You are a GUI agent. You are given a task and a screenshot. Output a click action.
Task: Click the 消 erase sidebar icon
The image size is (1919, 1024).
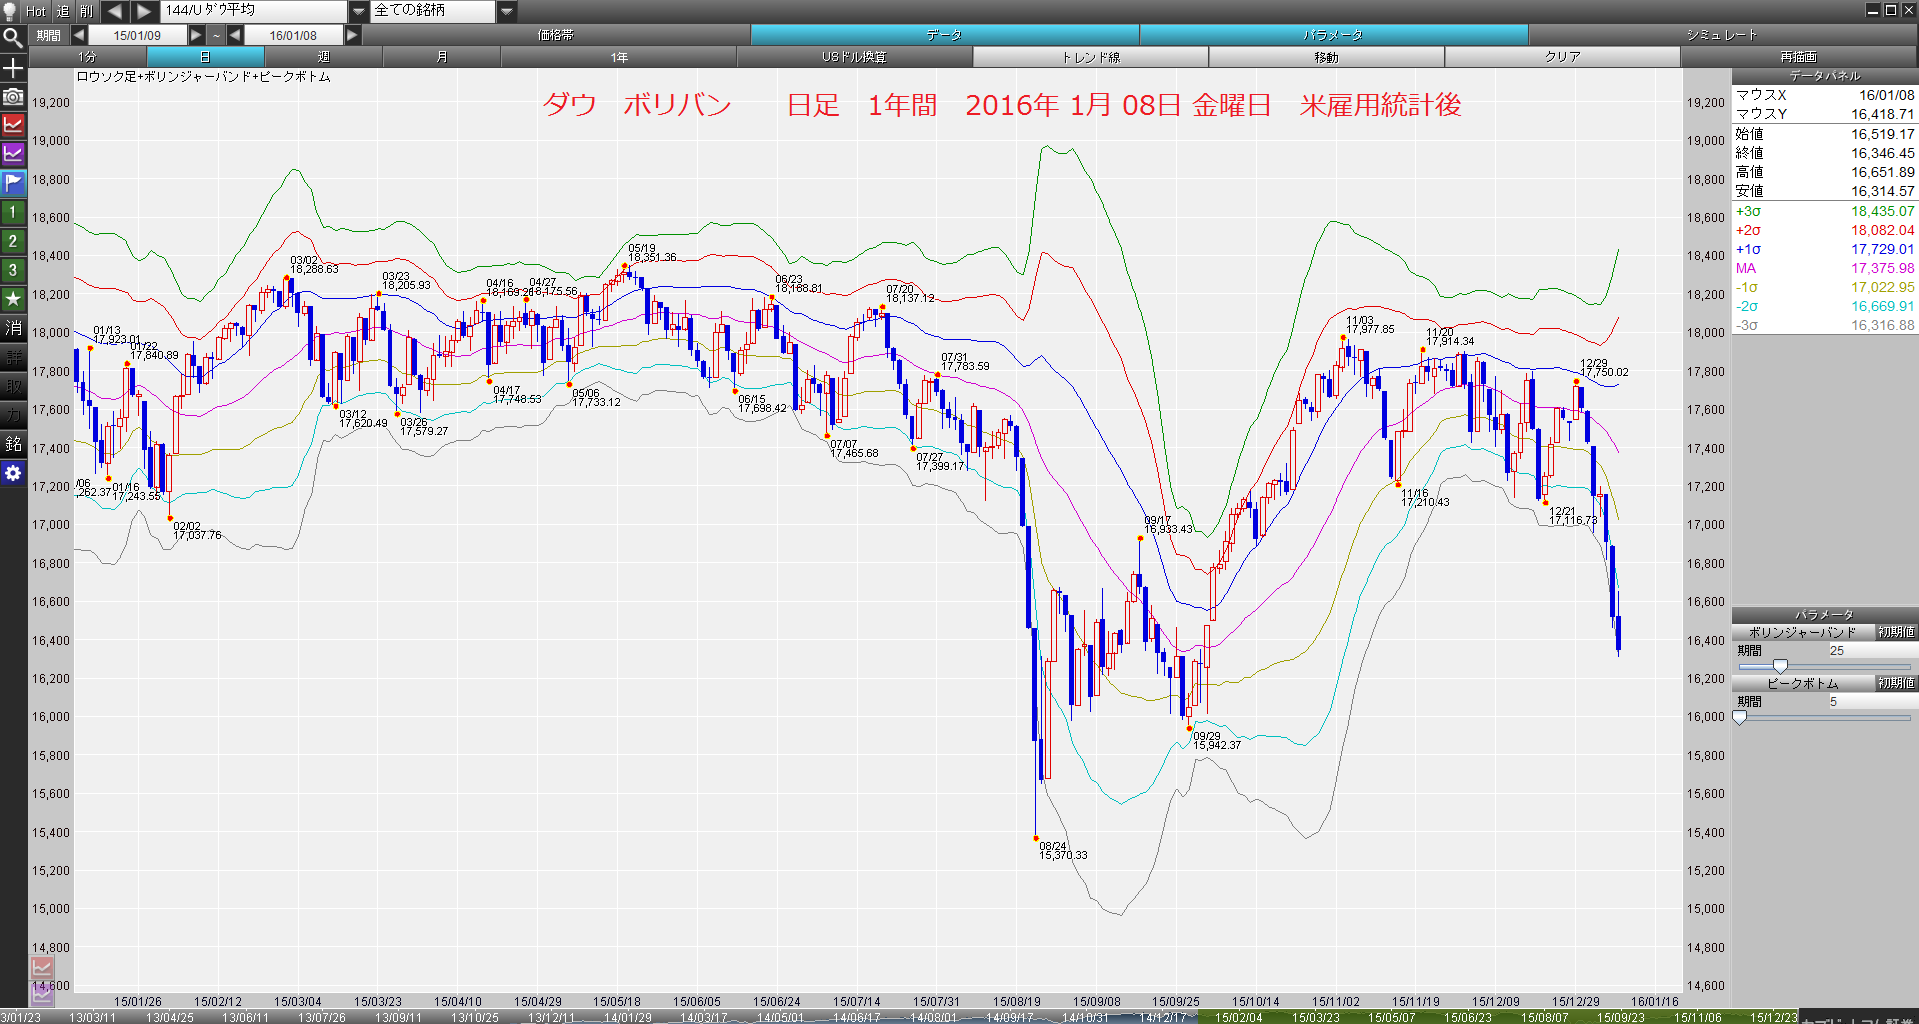pos(13,328)
